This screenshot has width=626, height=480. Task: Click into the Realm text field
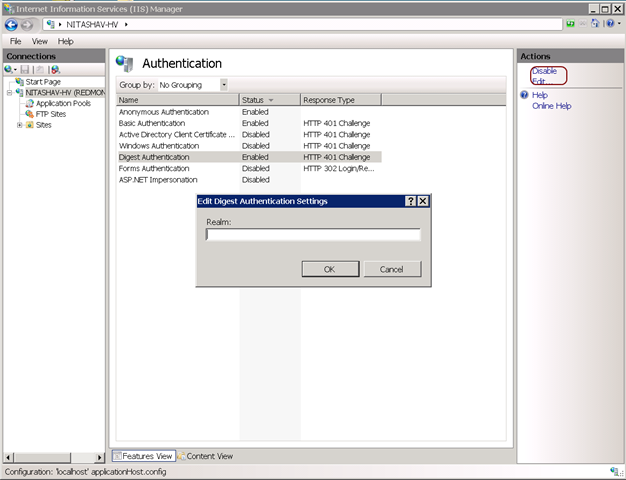[x=313, y=235]
